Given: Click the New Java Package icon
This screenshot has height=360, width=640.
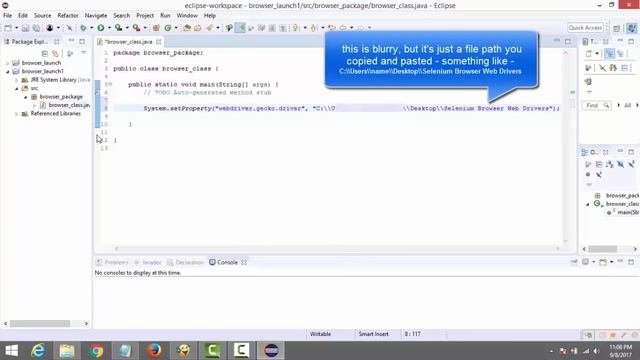Looking at the screenshot, I should [x=156, y=28].
